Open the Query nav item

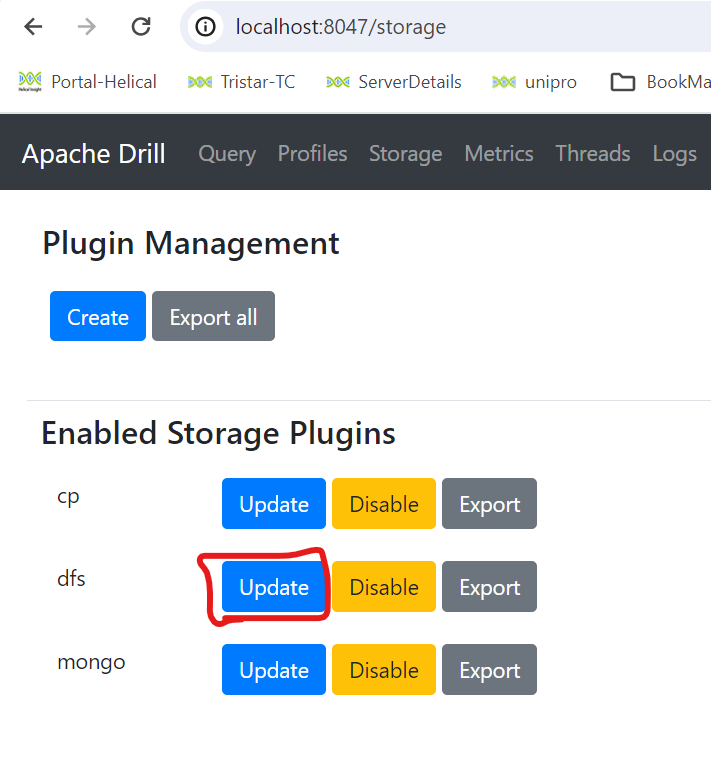[x=227, y=154]
